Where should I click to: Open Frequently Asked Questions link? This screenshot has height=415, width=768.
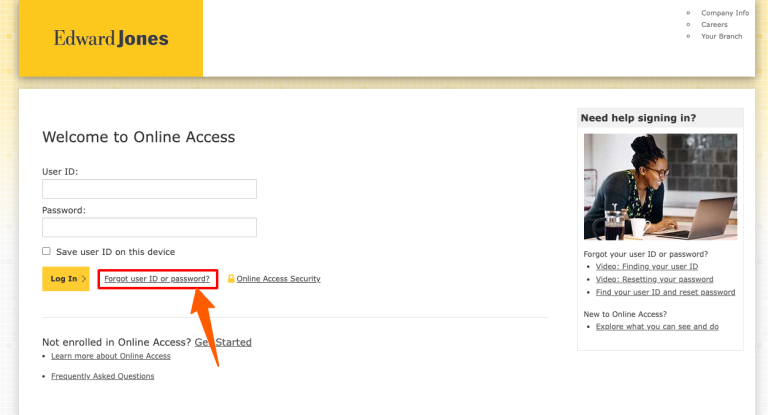coord(102,376)
